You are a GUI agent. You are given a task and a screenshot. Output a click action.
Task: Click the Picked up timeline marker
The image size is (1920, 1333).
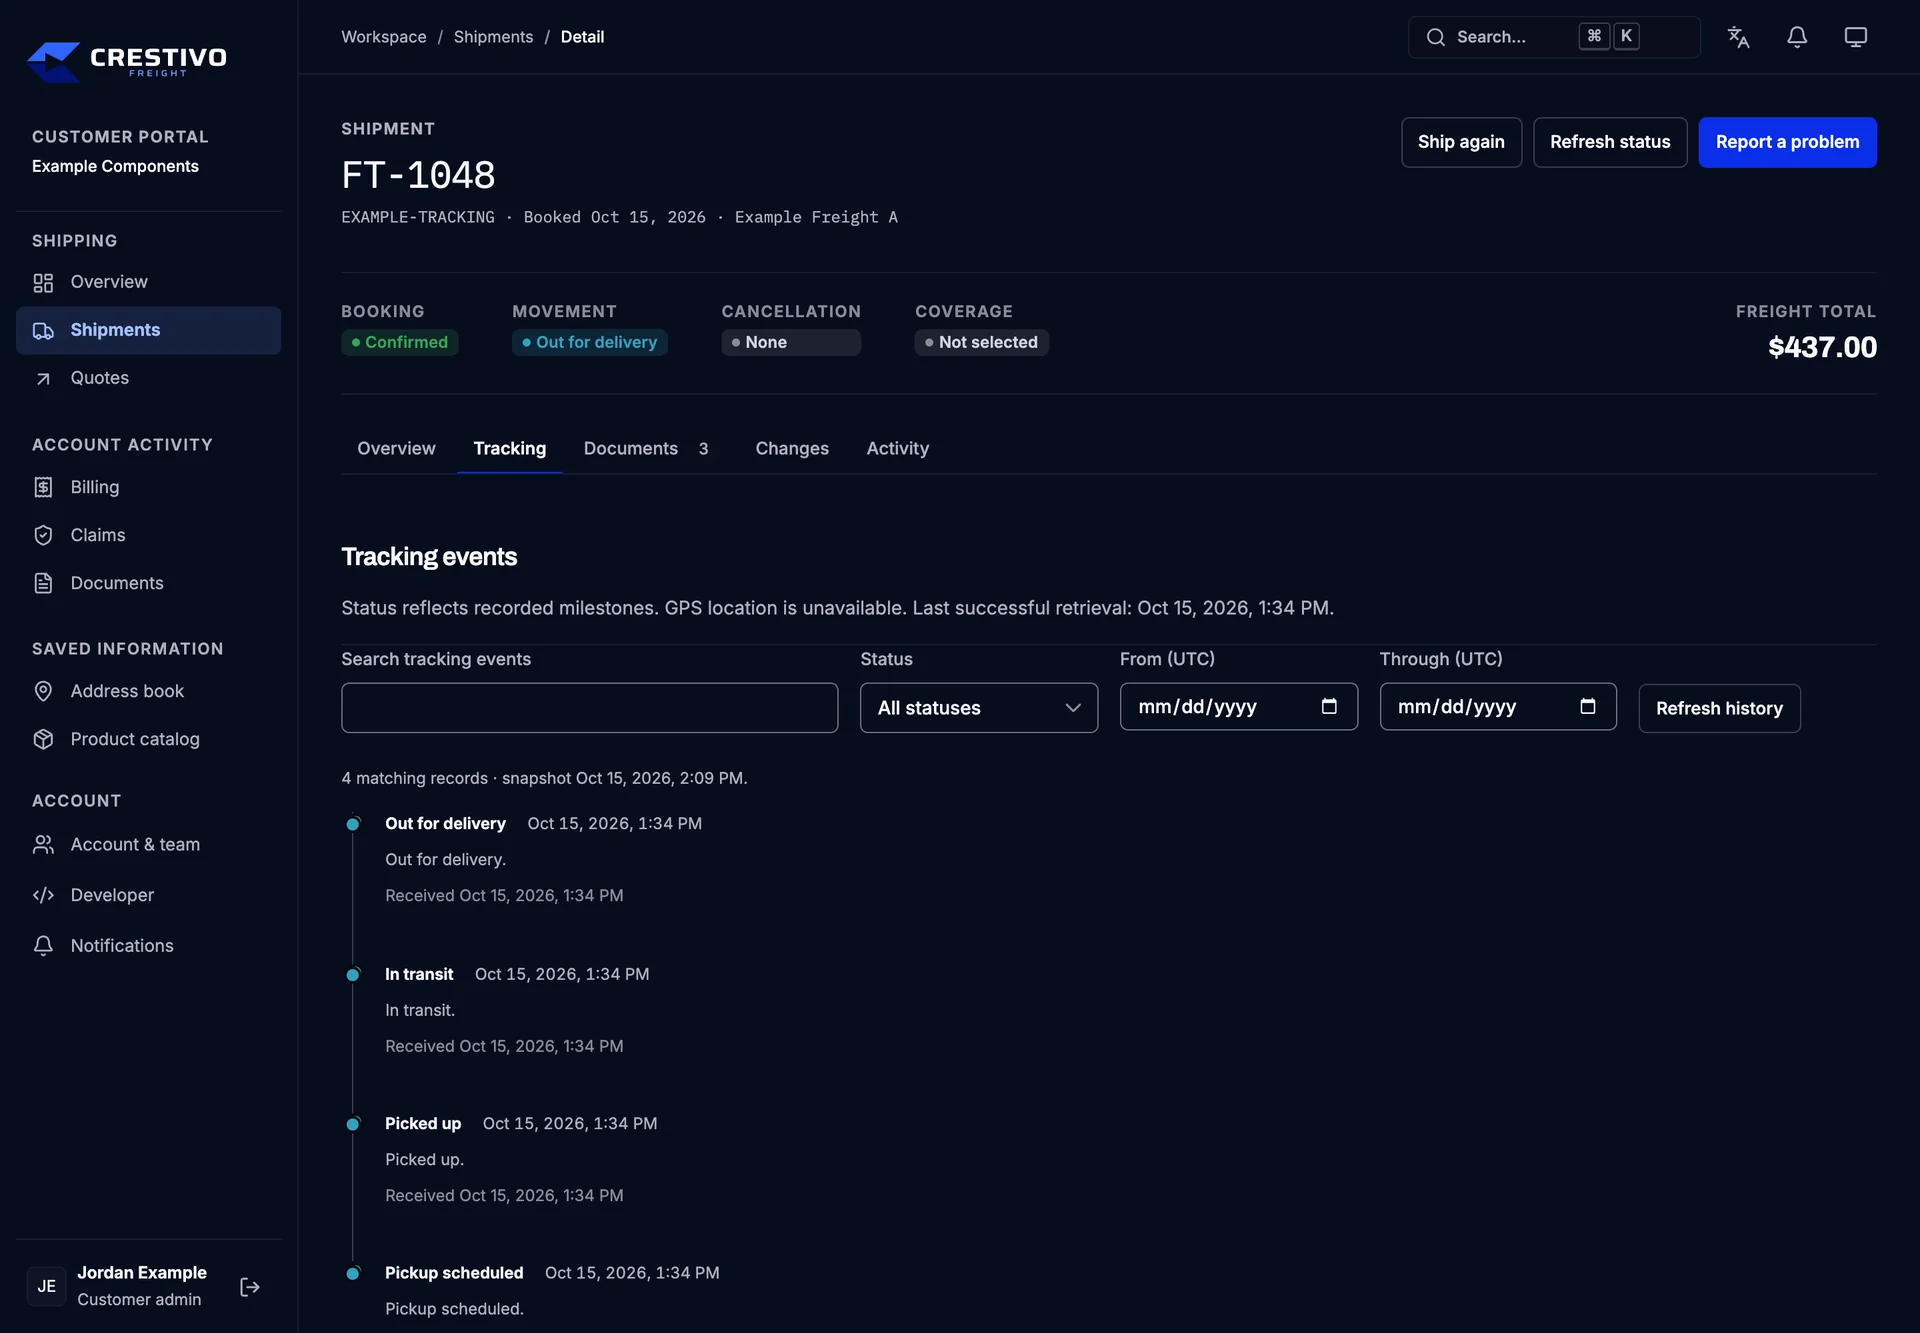pyautogui.click(x=353, y=1124)
